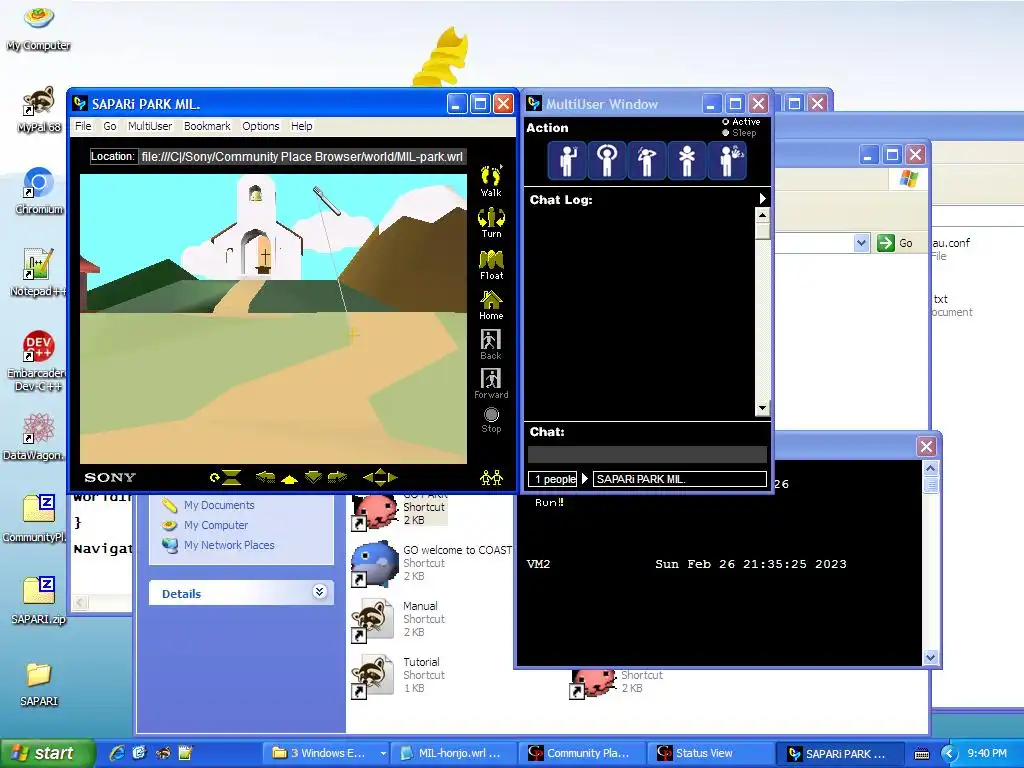Open the SAPARI folder on desktop

[x=38, y=684]
